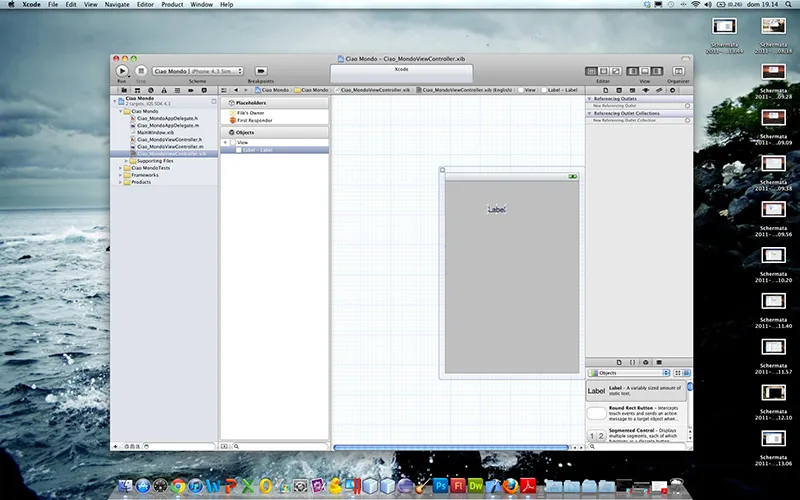Select File's Owner placeholder

pos(250,113)
